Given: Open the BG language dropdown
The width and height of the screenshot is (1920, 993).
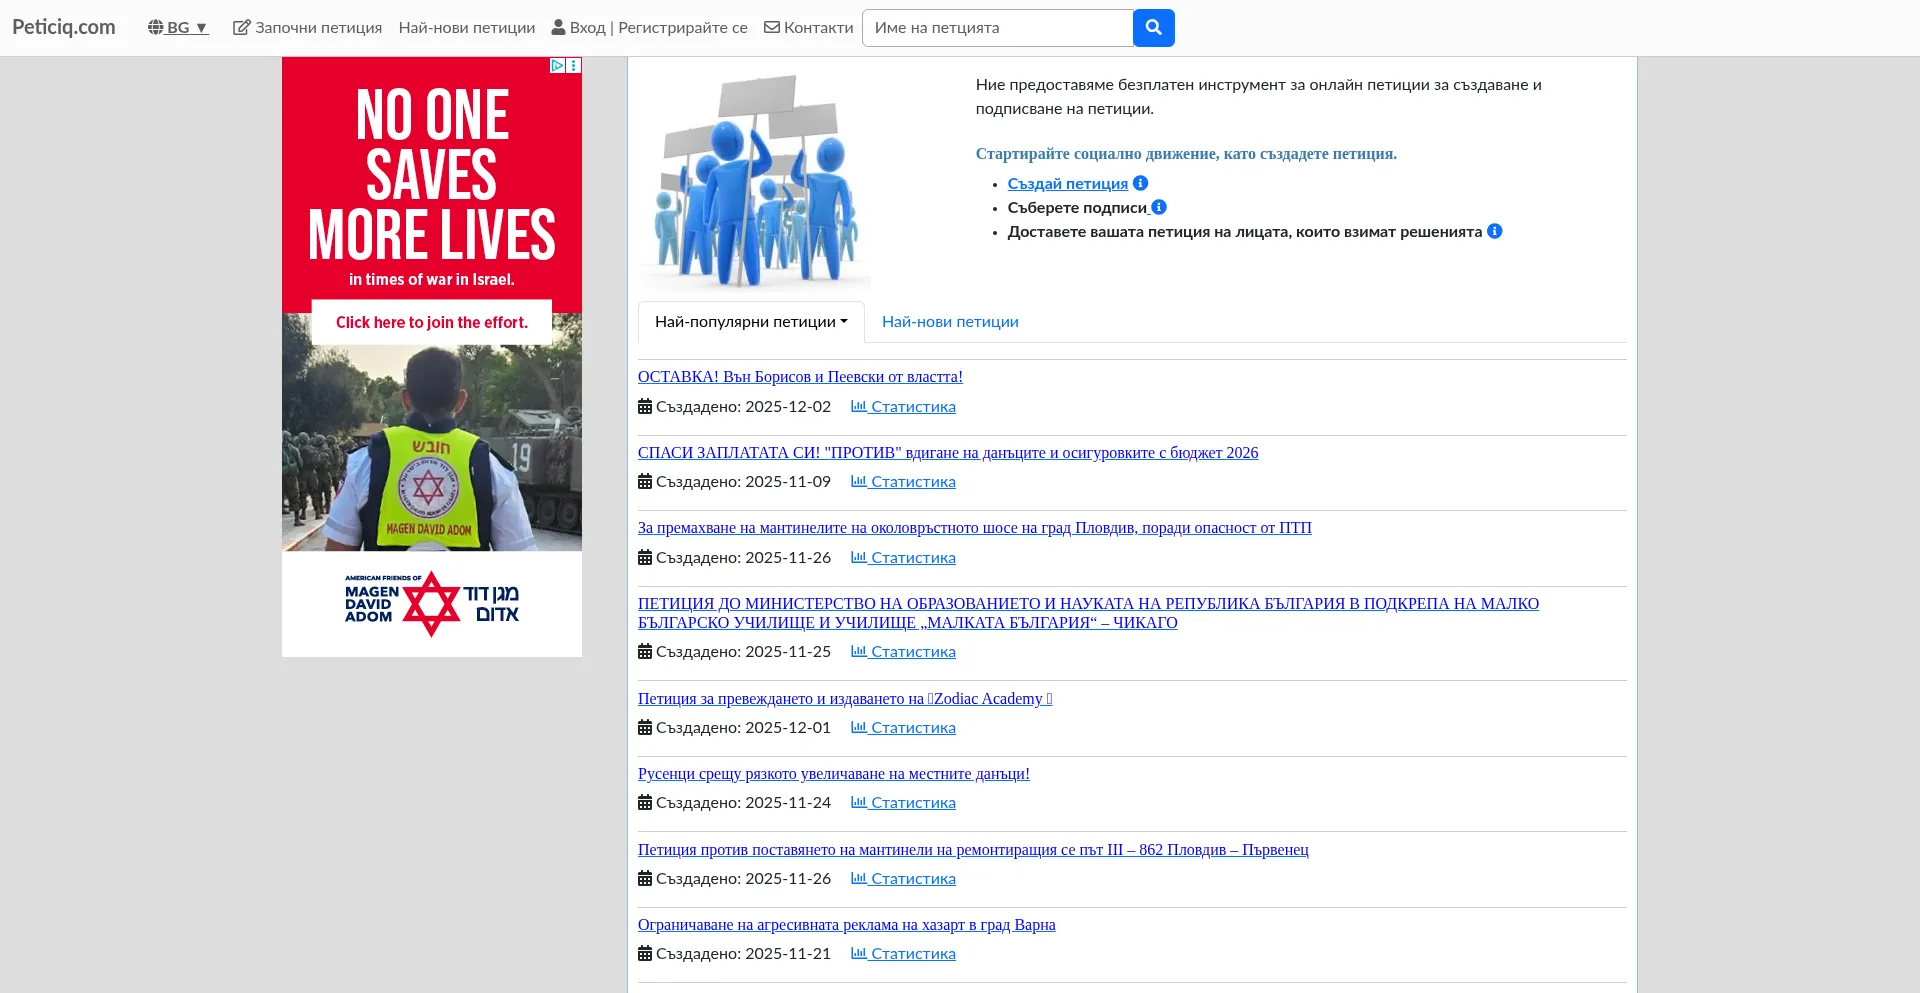Looking at the screenshot, I should pos(178,28).
